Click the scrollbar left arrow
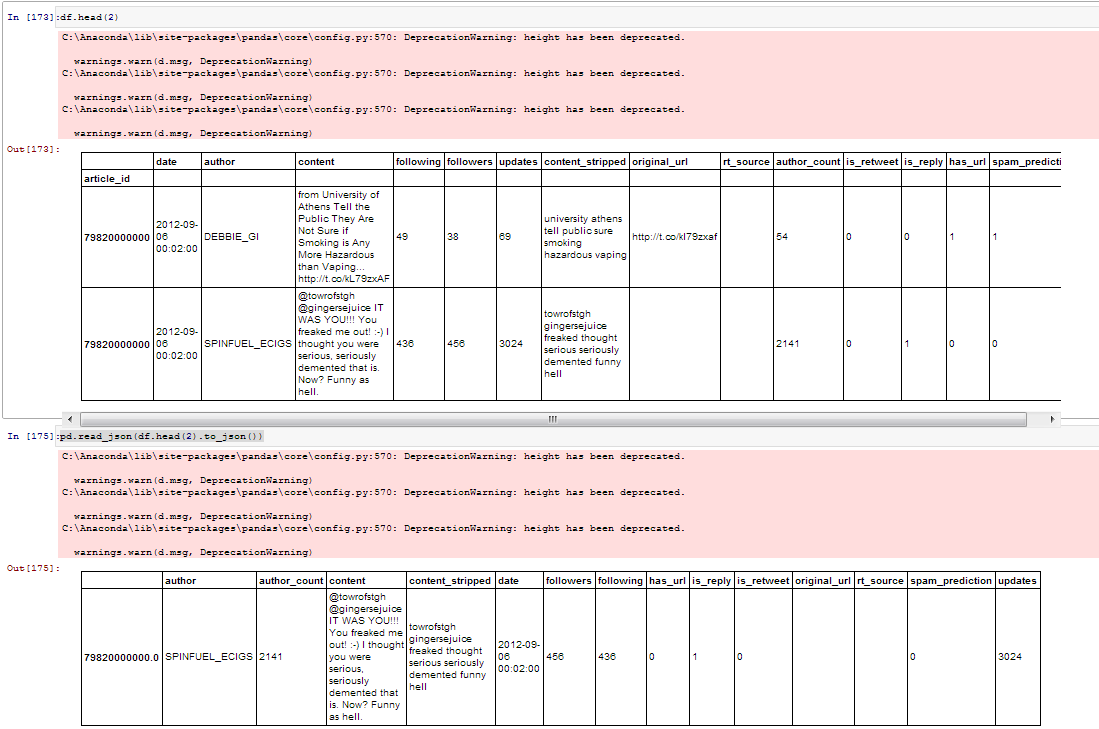The height and width of the screenshot is (729, 1099). point(69,419)
